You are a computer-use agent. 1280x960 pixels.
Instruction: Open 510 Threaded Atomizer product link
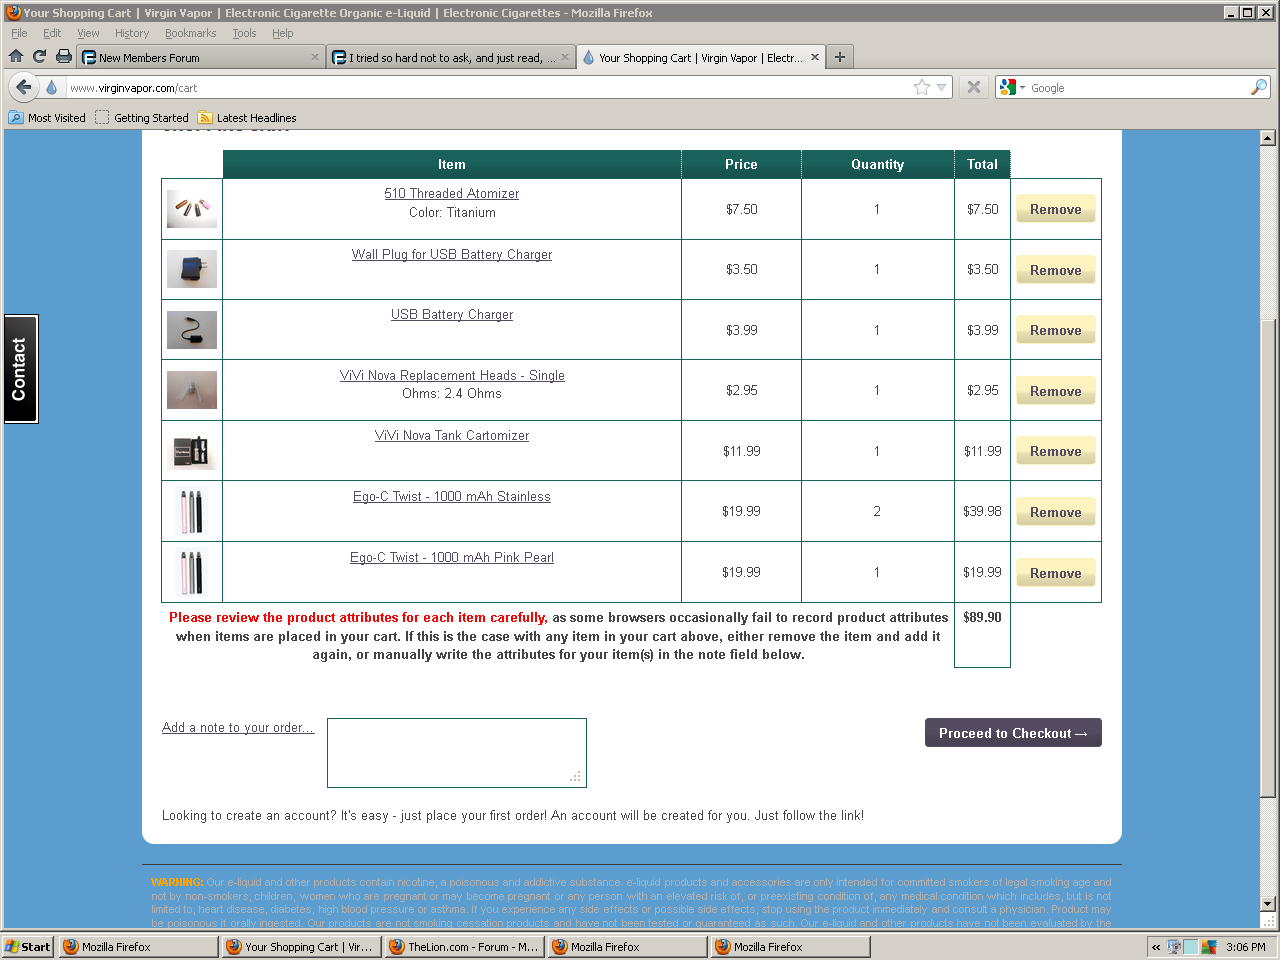pyautogui.click(x=452, y=193)
